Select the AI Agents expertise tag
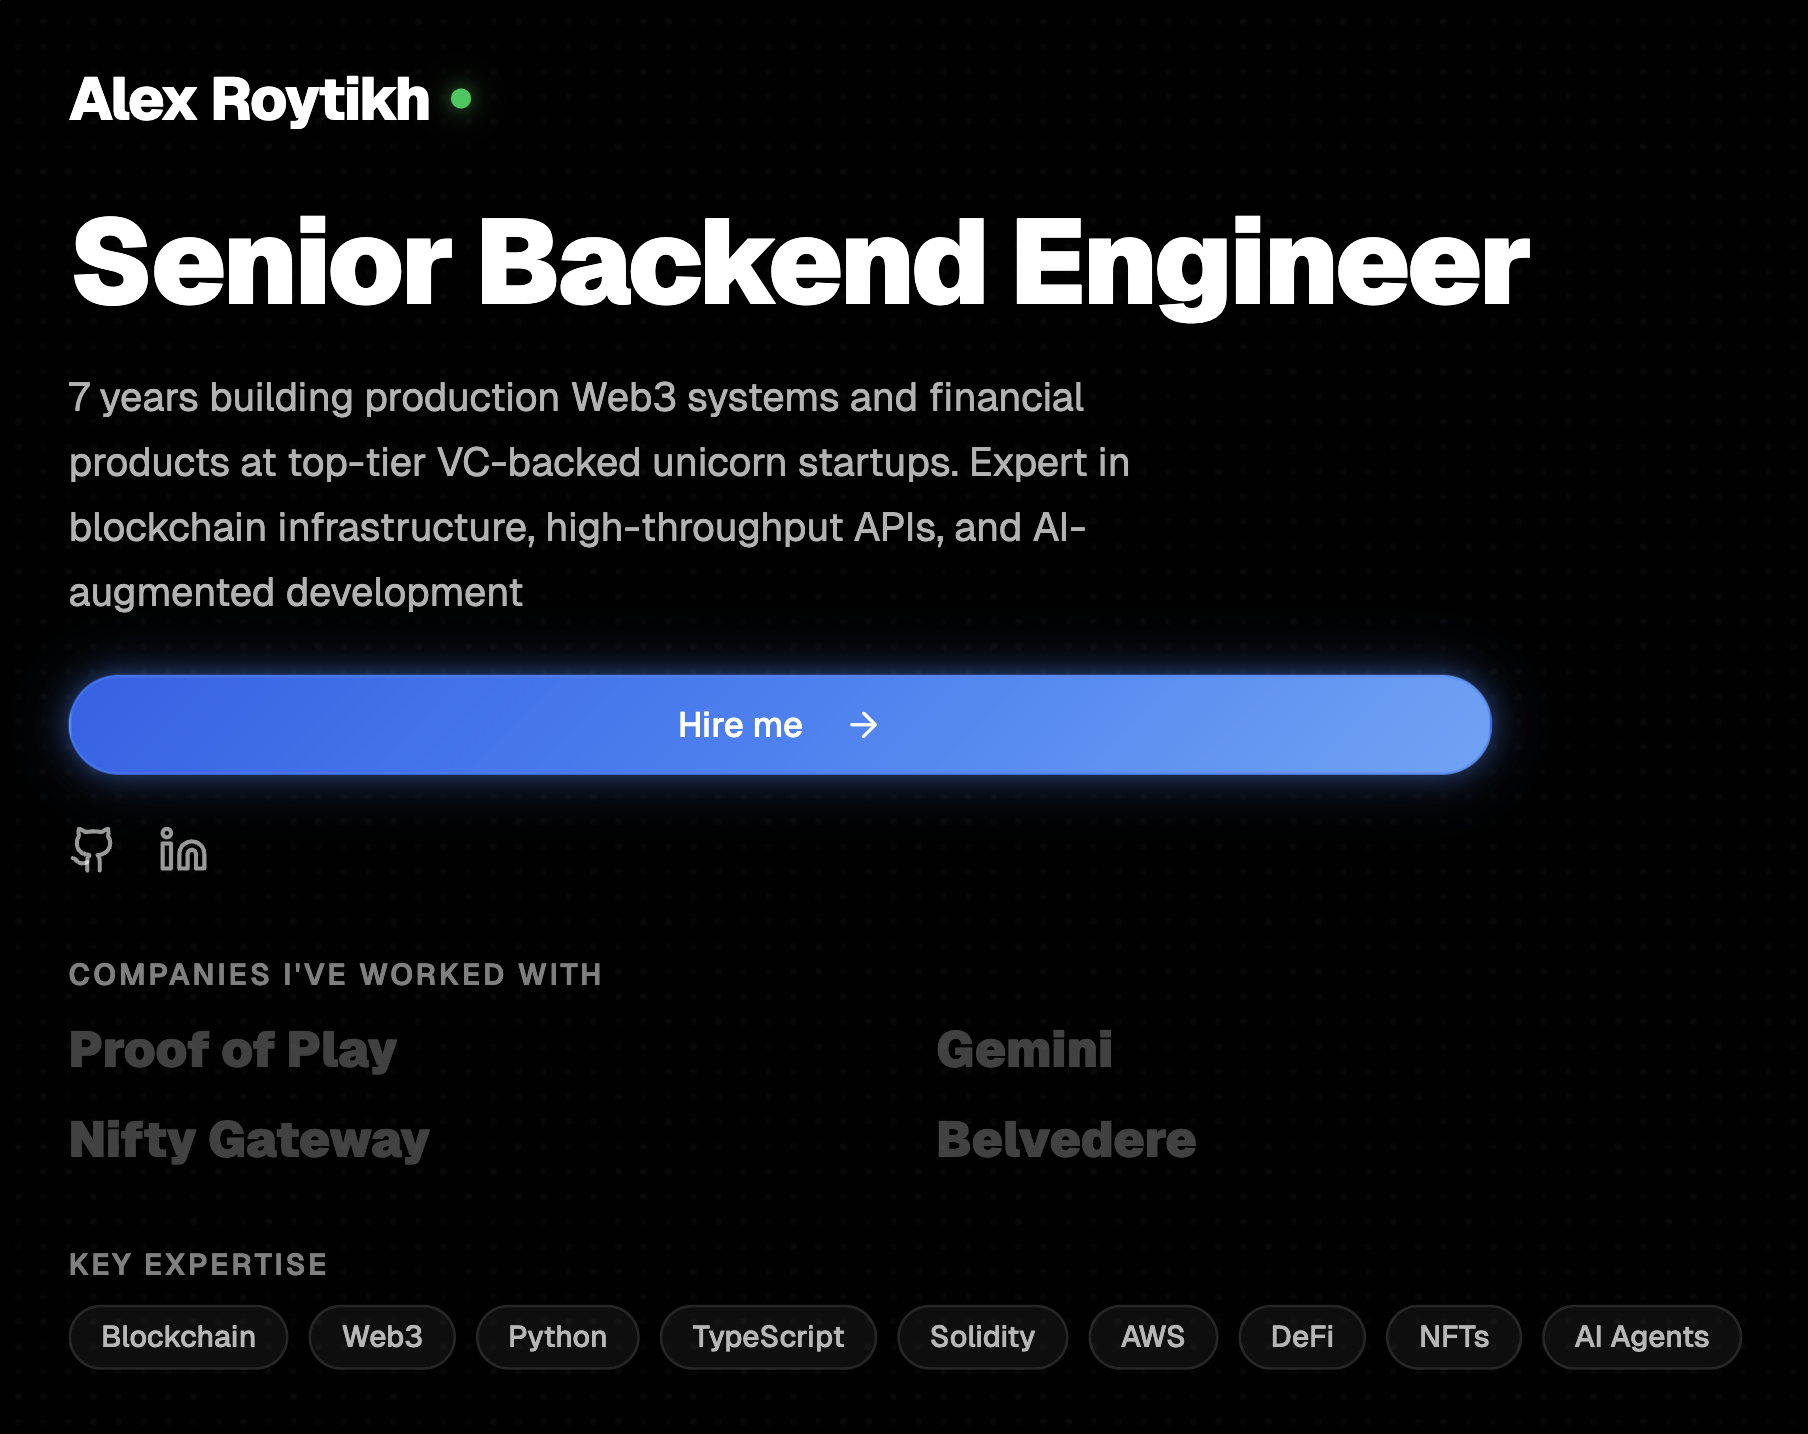Screen dimensions: 1808x1434 (1642, 1337)
